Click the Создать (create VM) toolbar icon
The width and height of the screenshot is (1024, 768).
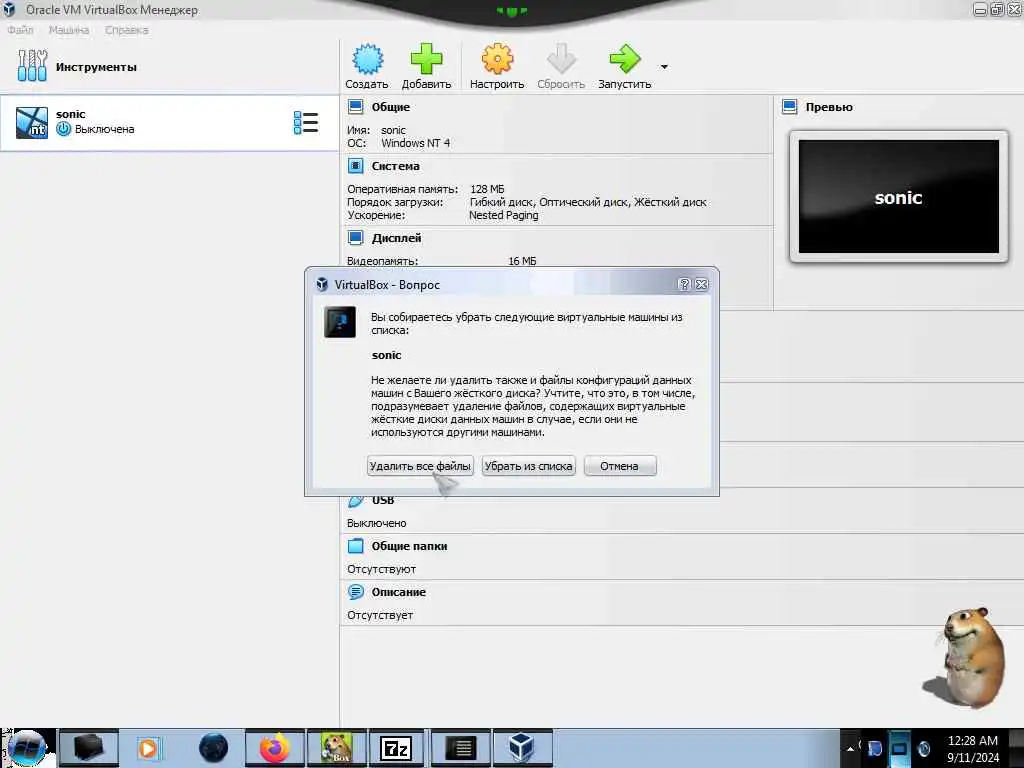[x=367, y=59]
